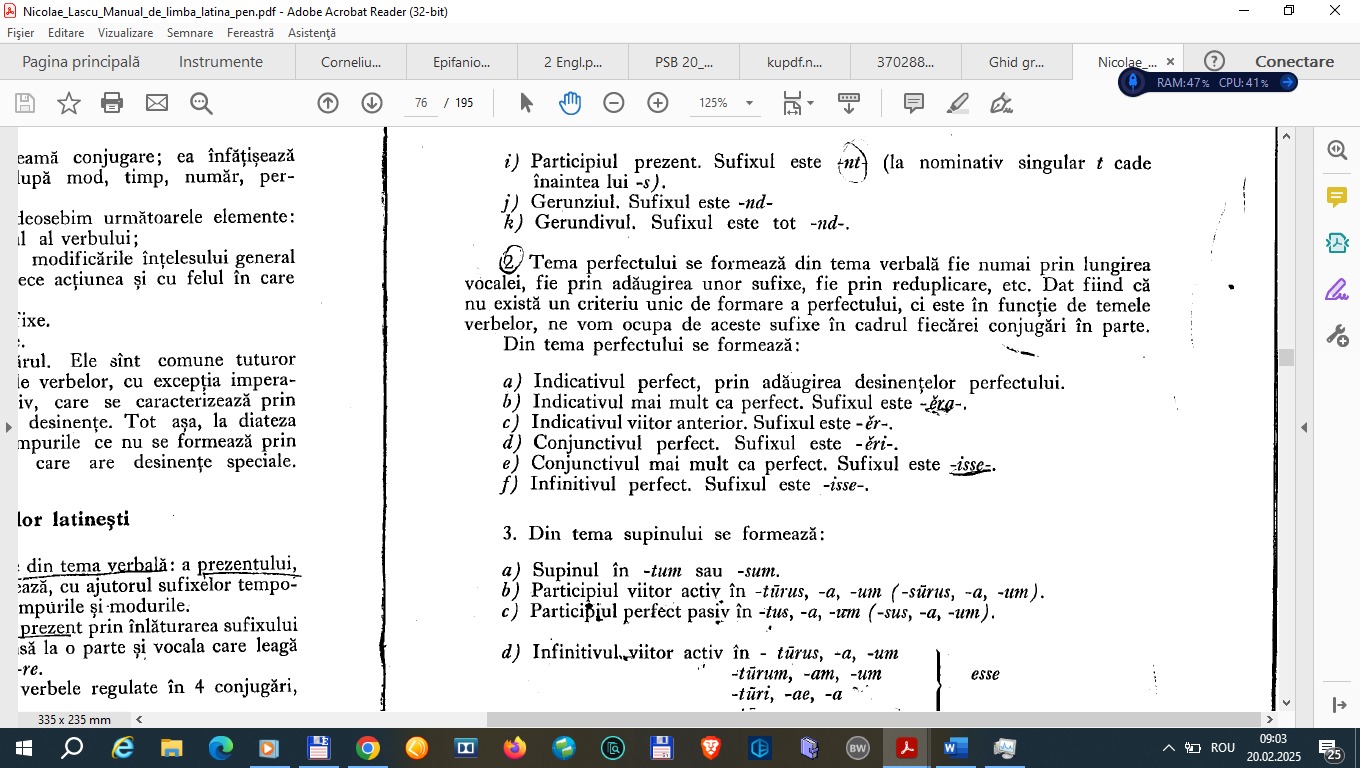The image size is (1360, 768).
Task: Open the PSB 20_... document tab
Action: (x=684, y=62)
